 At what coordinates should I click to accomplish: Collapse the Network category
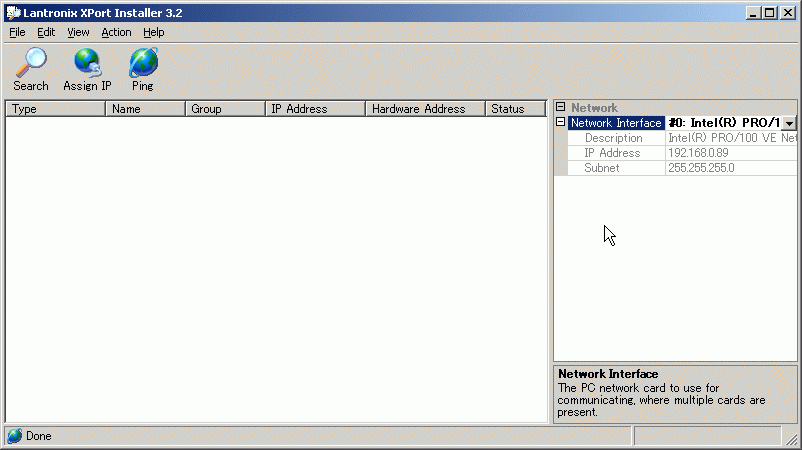point(561,107)
